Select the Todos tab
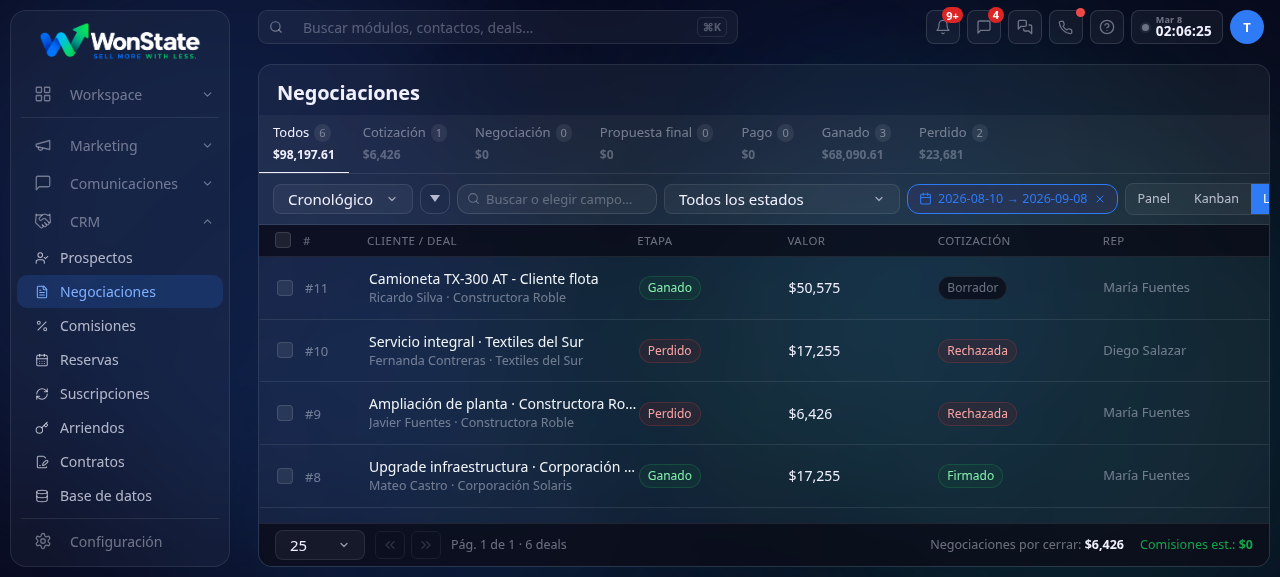 (x=304, y=143)
